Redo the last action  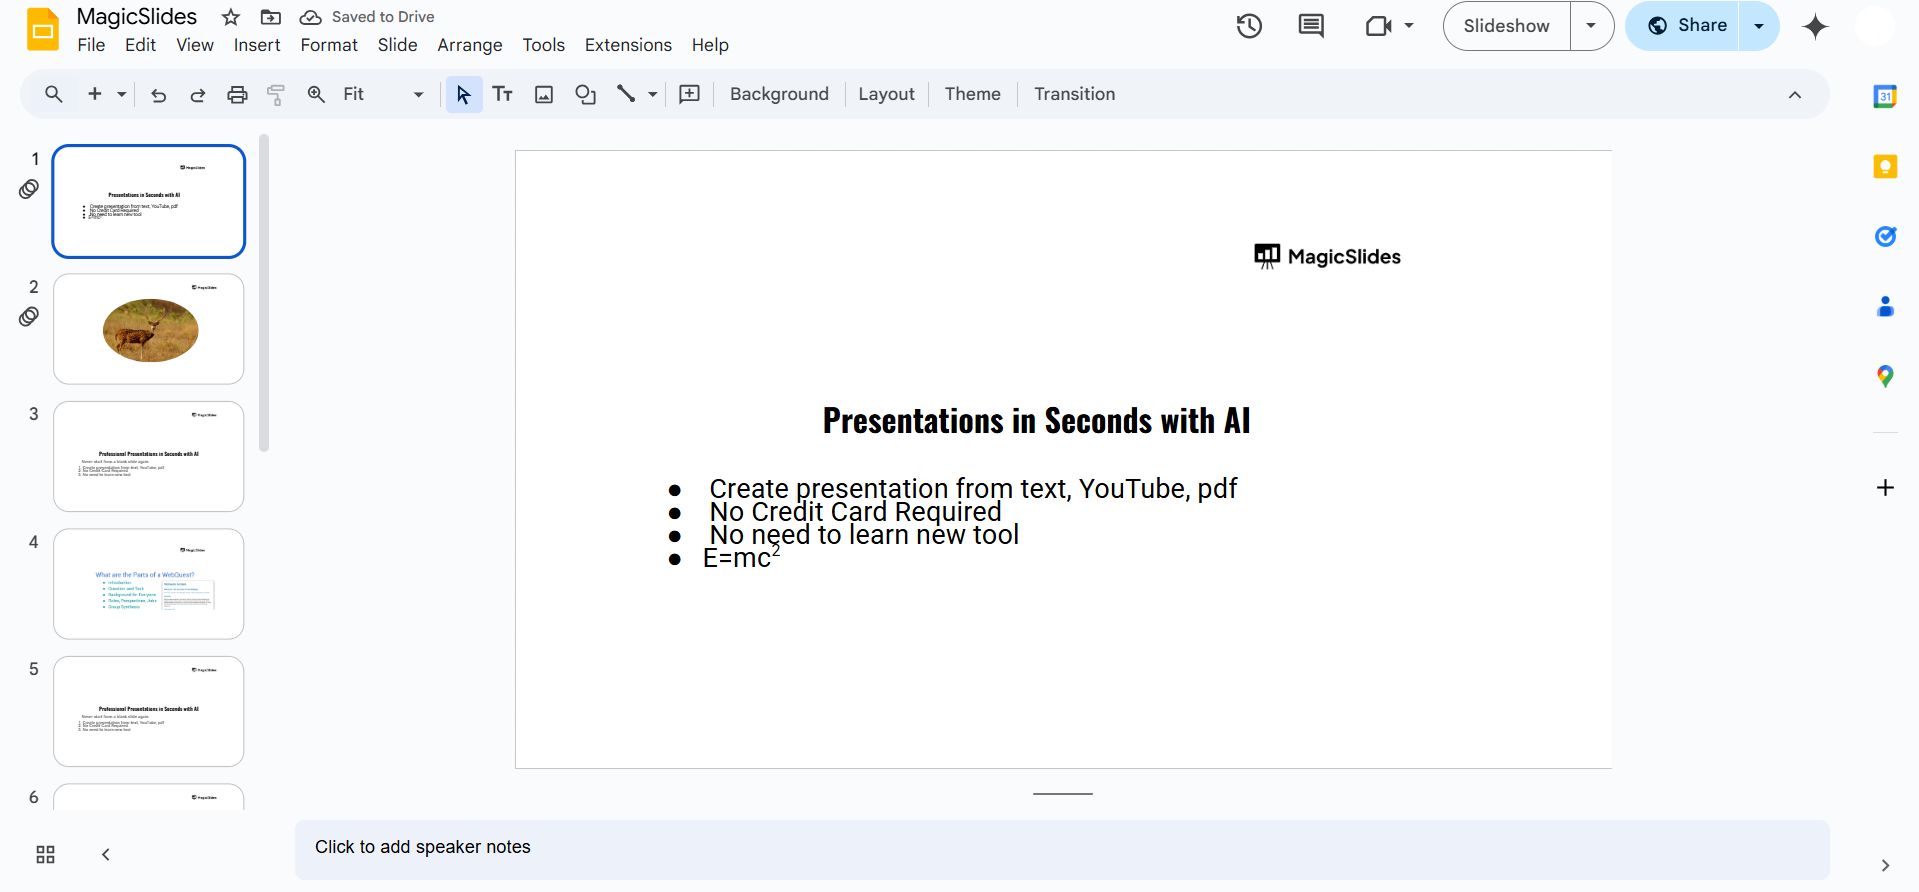click(x=198, y=94)
